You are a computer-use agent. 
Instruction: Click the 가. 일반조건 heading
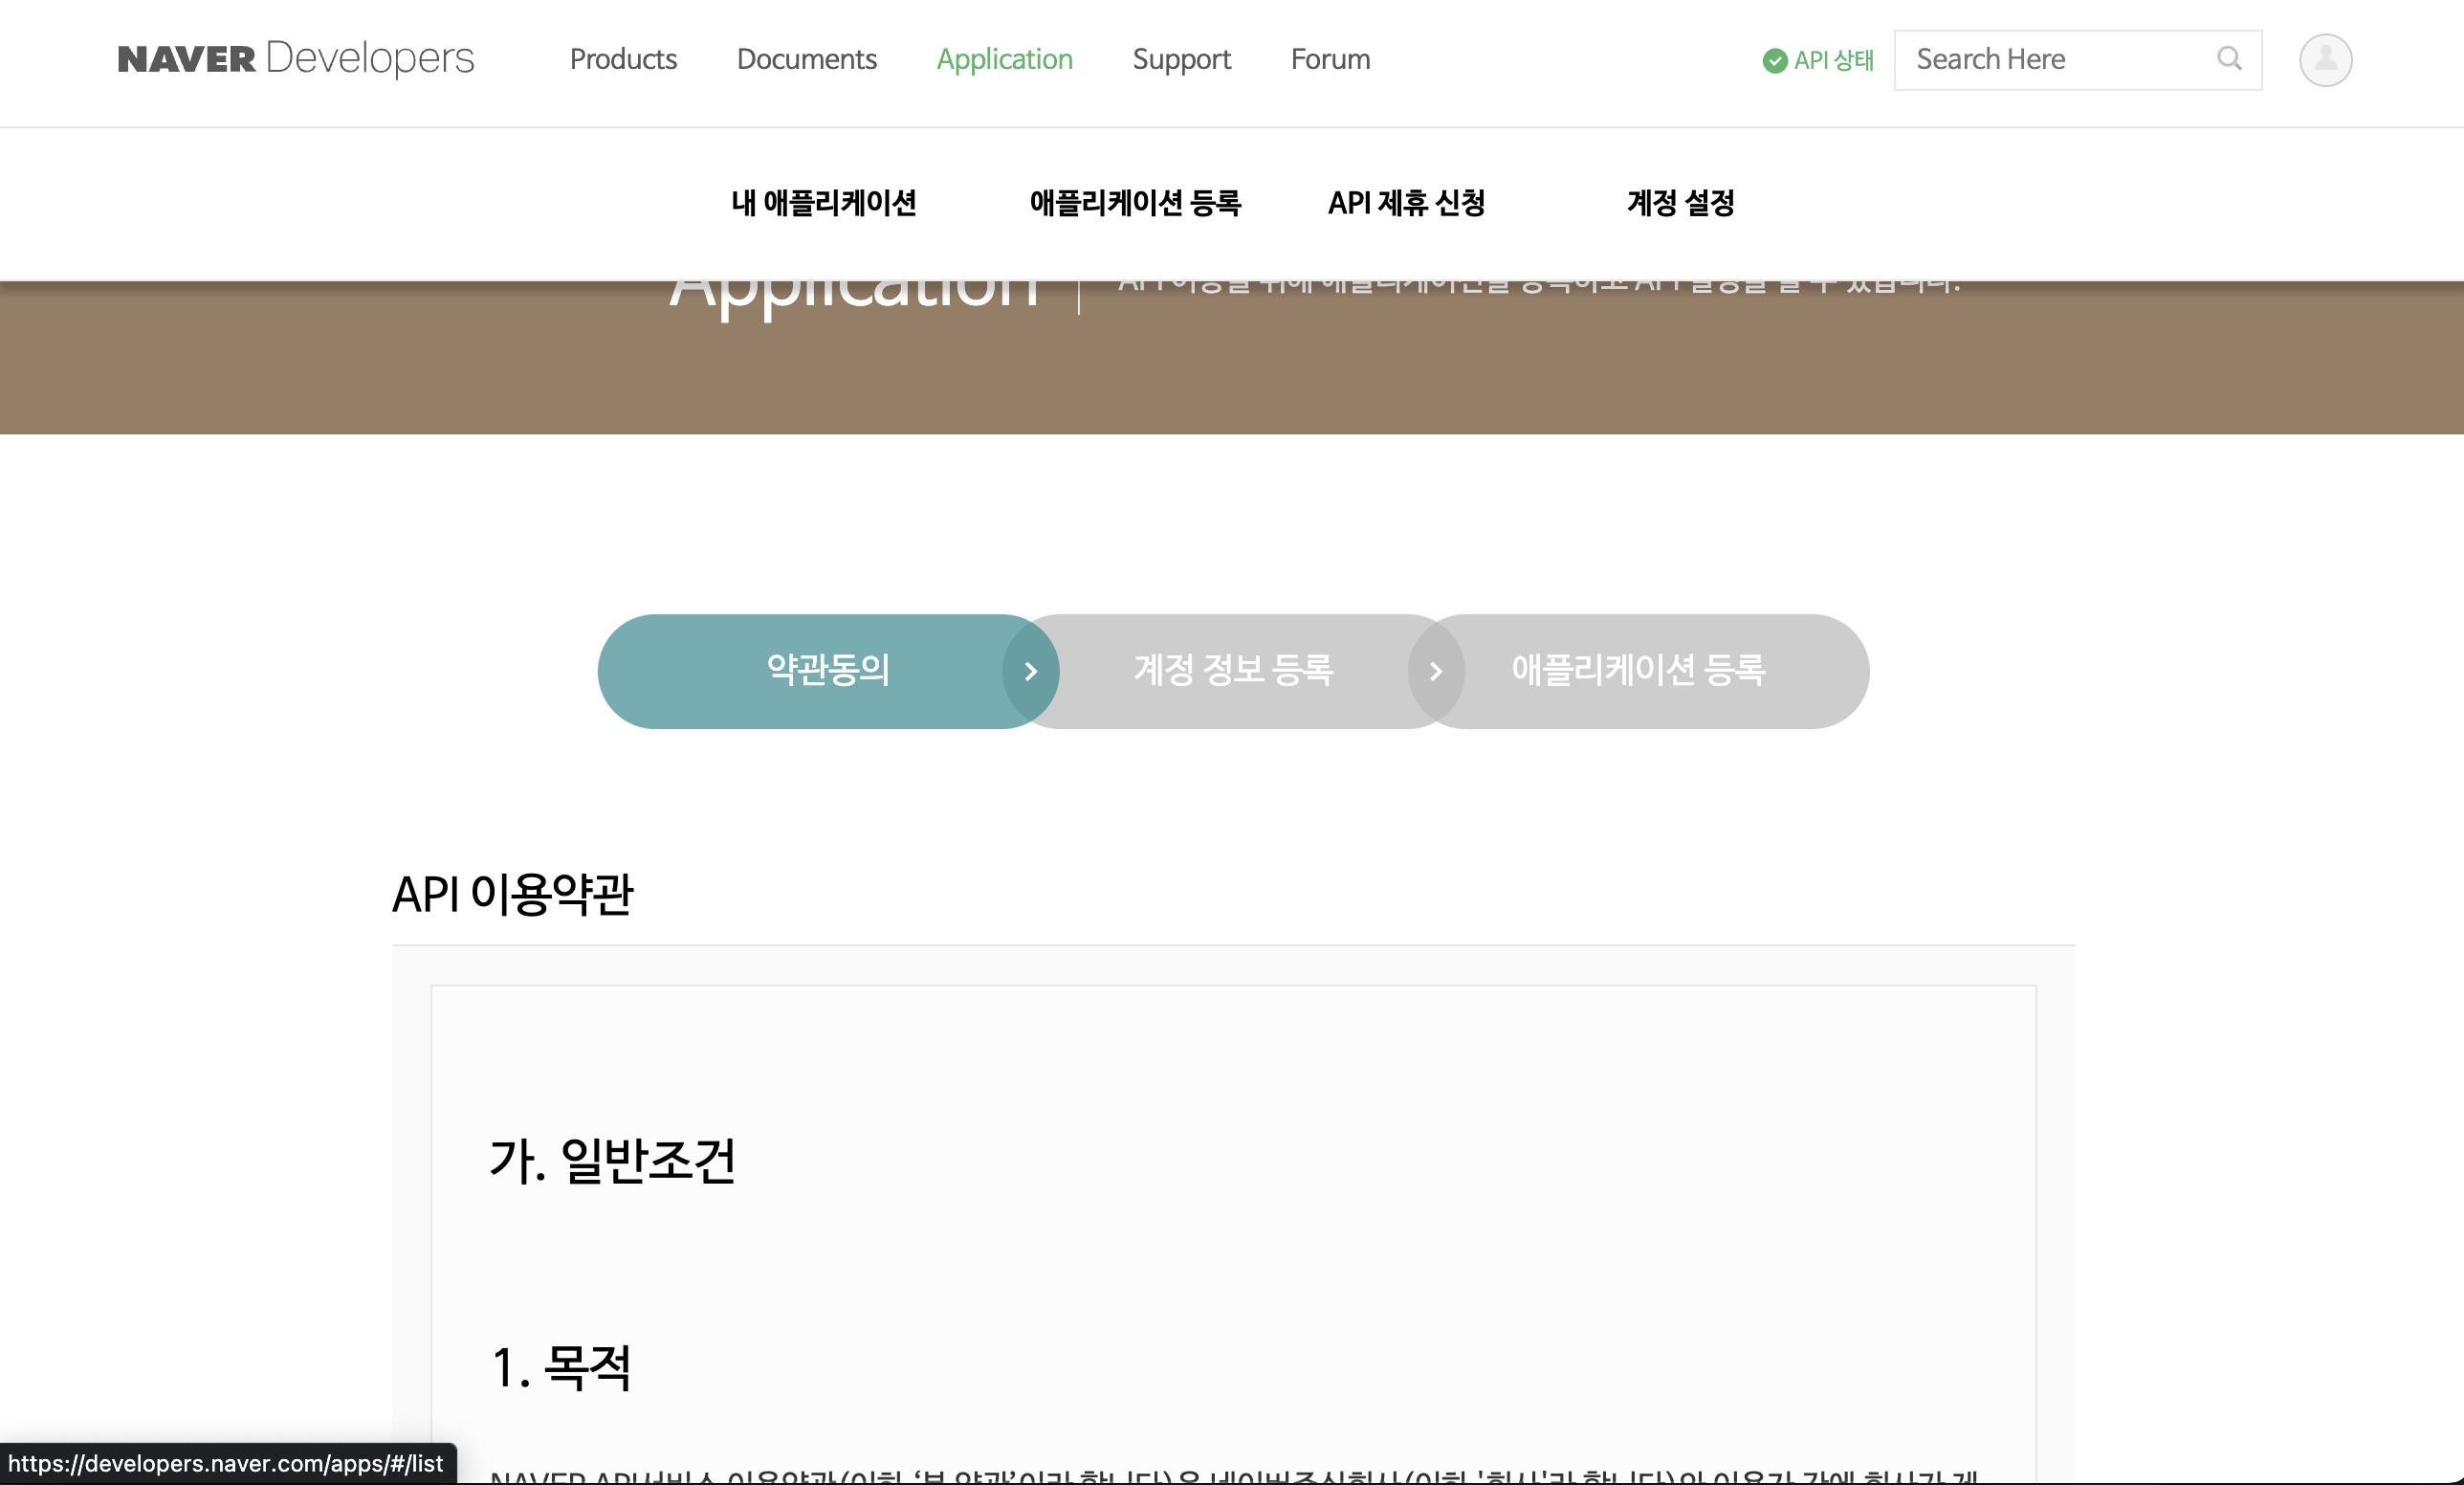pos(612,1161)
